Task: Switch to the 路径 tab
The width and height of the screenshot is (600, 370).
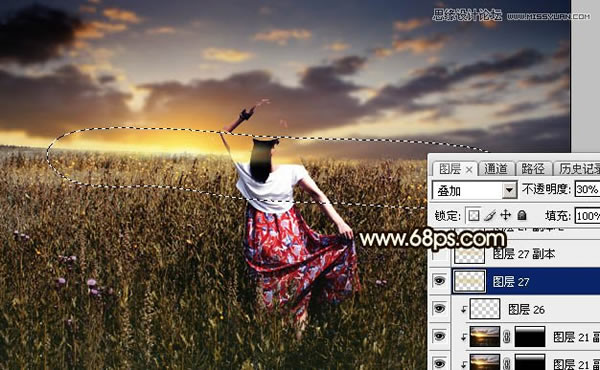Action: click(x=533, y=169)
